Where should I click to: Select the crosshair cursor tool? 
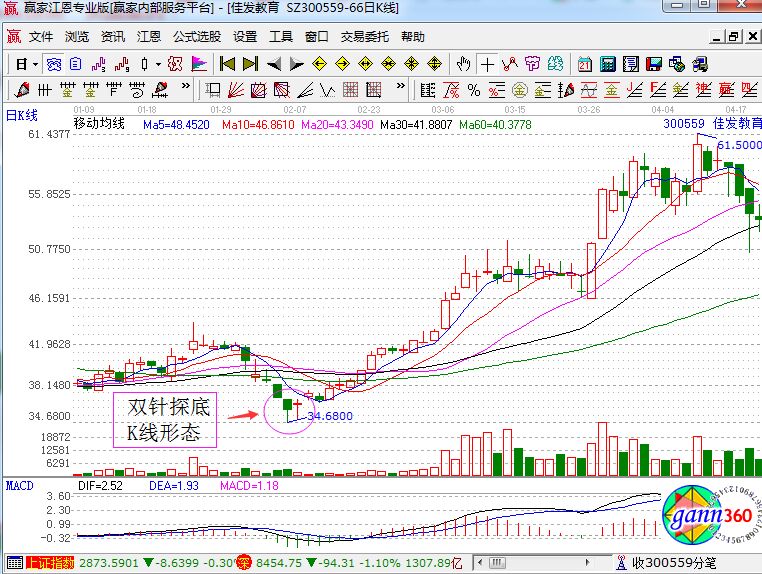click(x=487, y=64)
